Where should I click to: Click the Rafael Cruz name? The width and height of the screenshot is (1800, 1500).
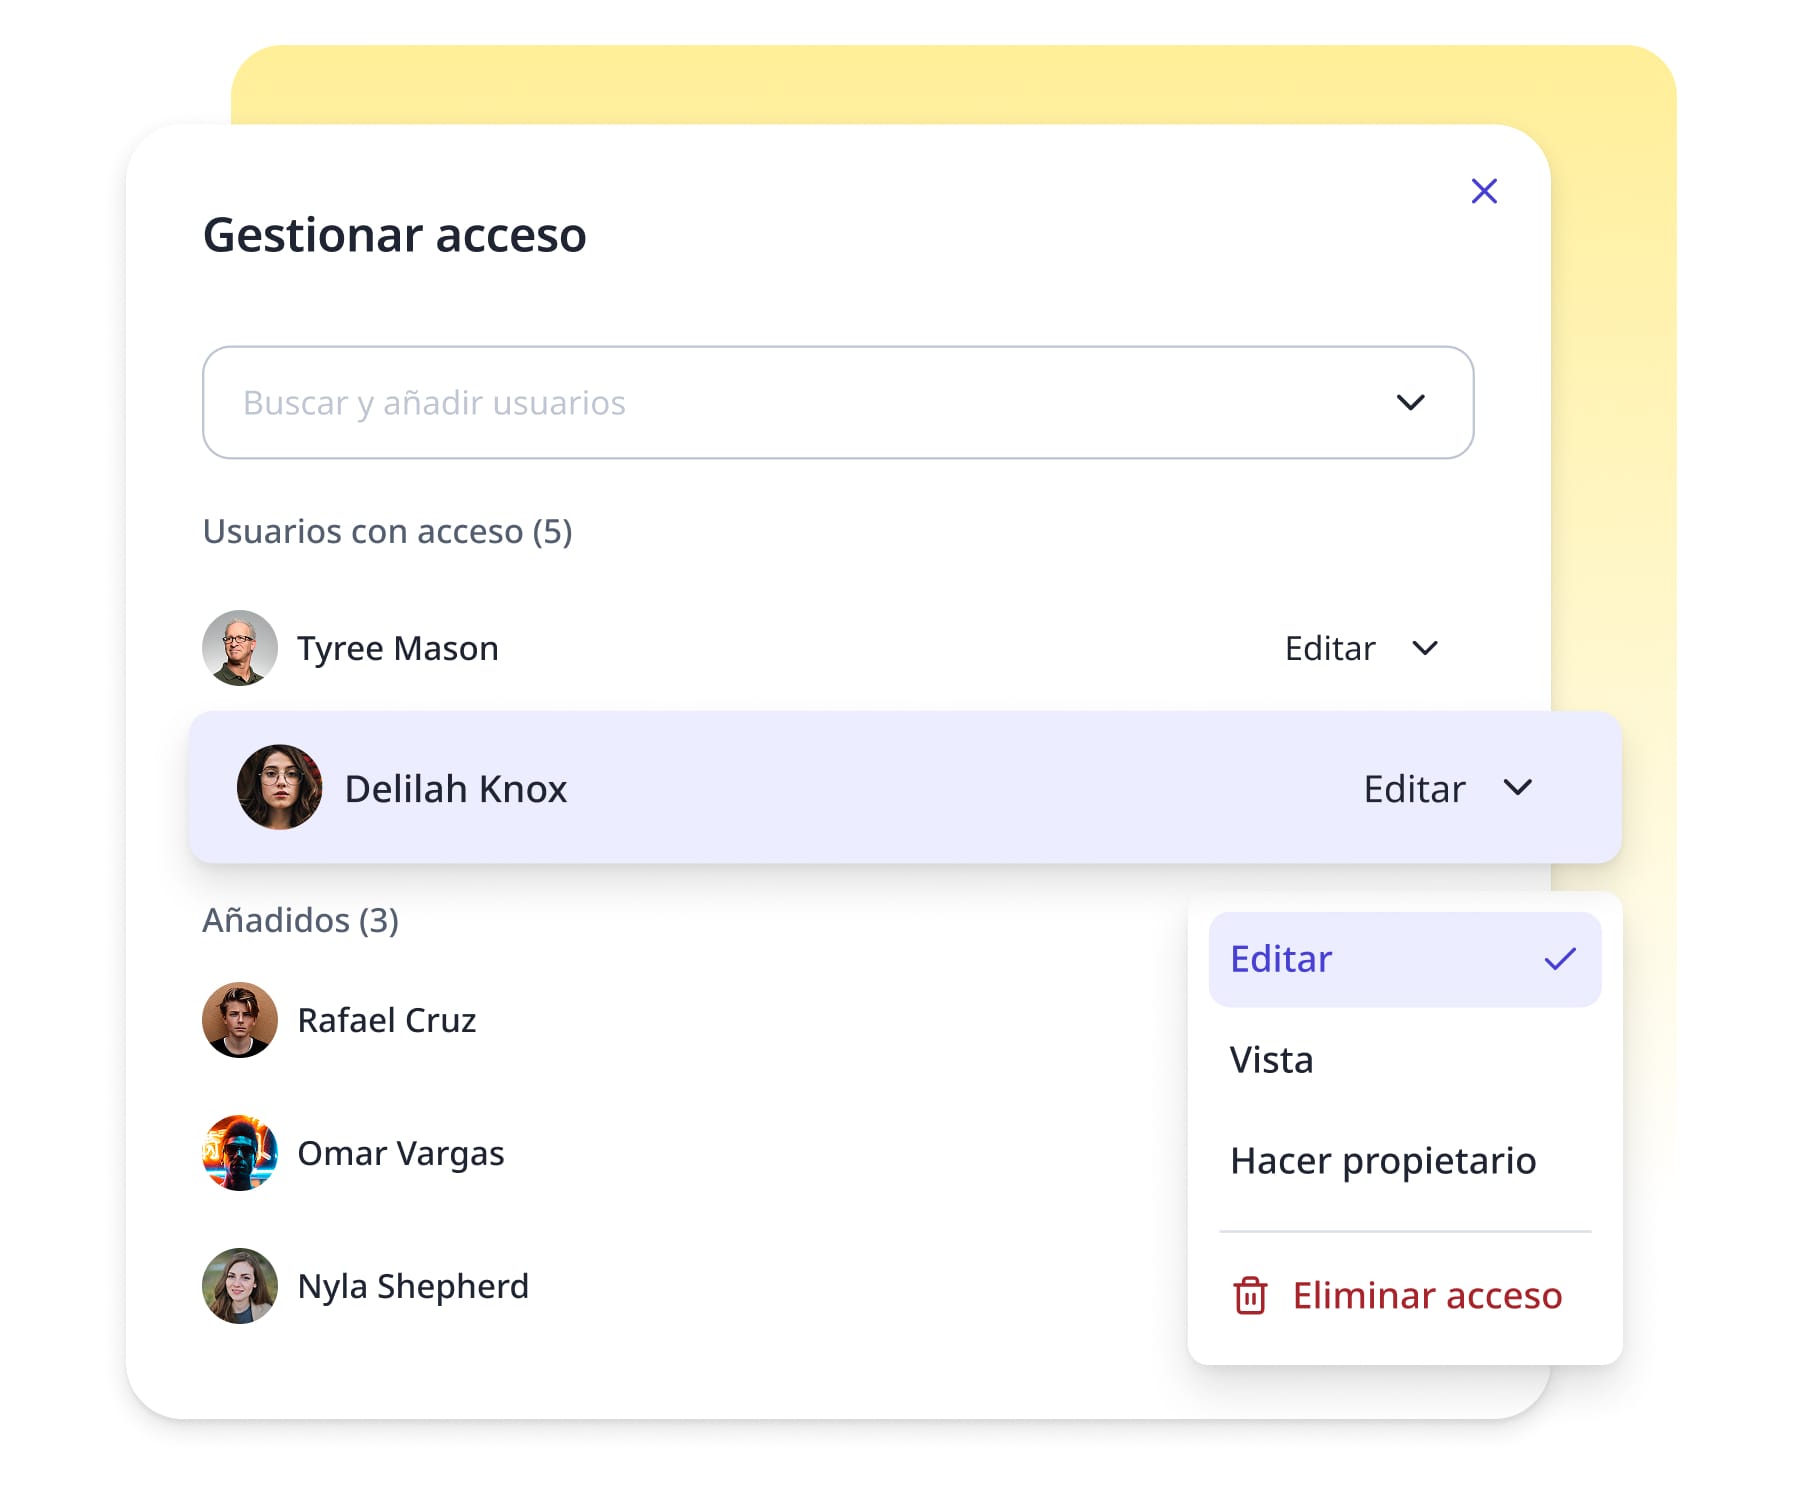[x=387, y=1020]
